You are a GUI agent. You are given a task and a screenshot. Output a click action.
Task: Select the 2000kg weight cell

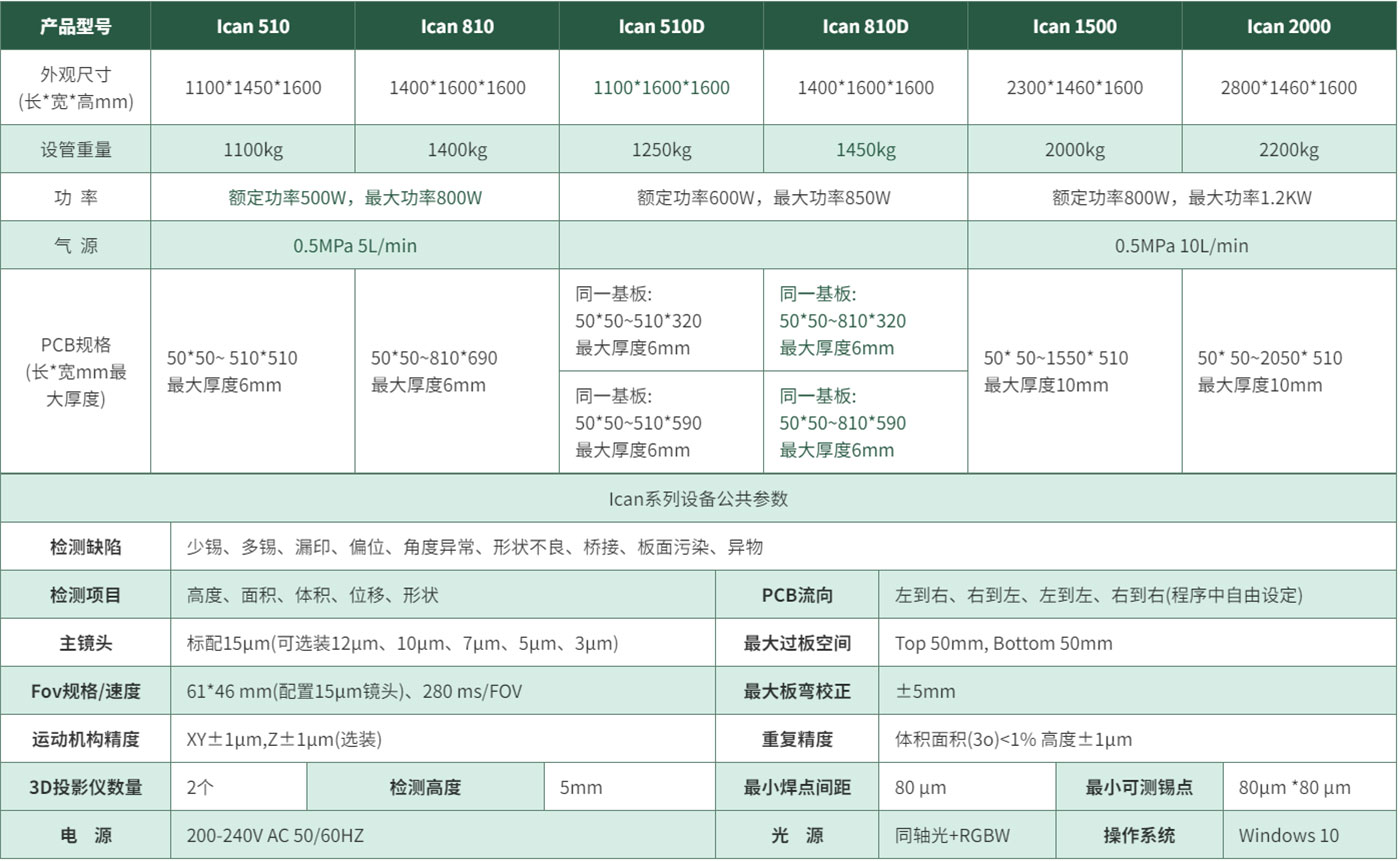[x=1074, y=150]
